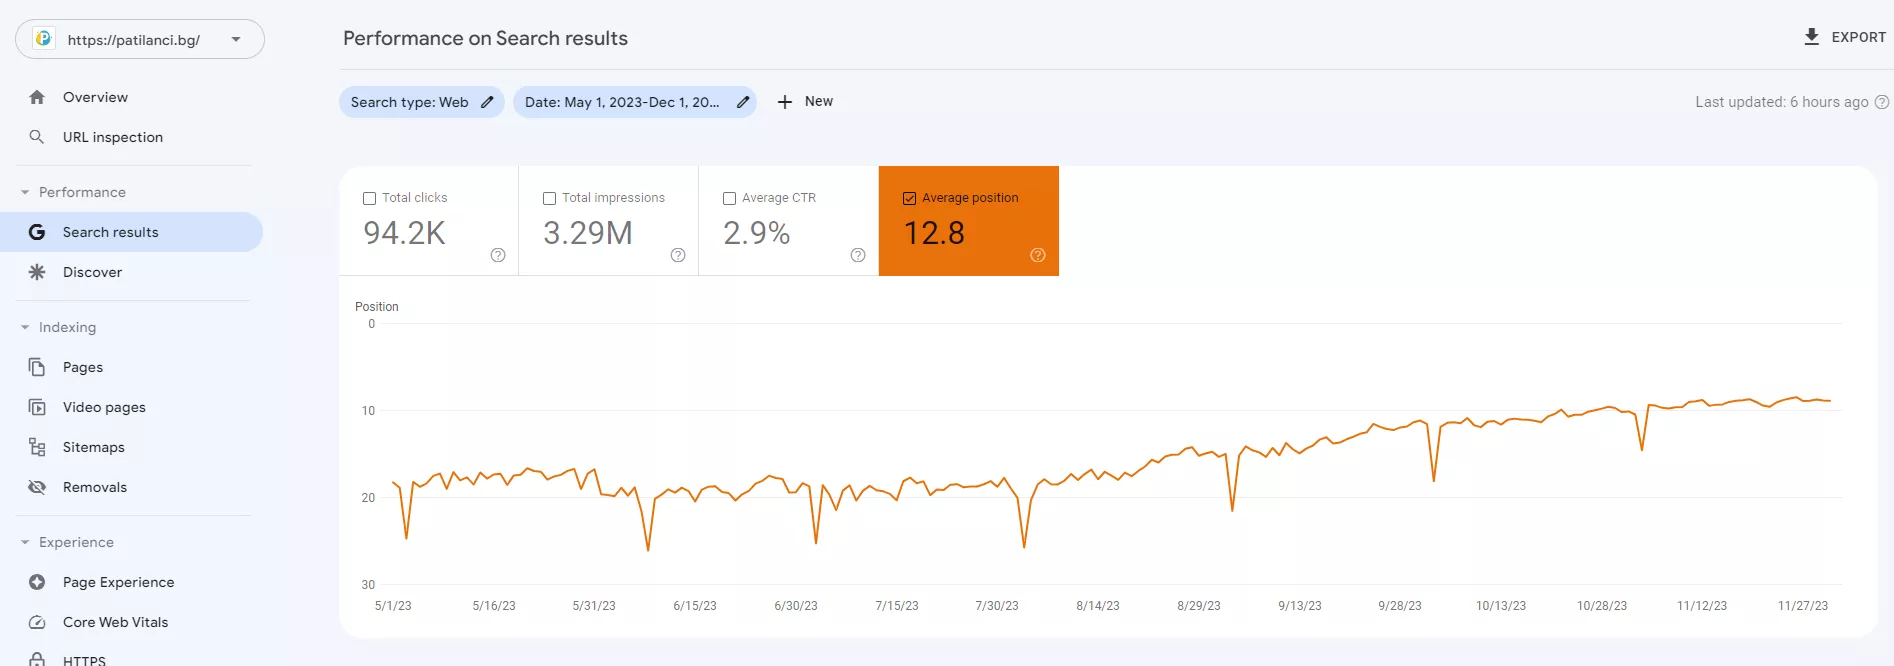The image size is (1894, 666).
Task: Click help icon on Average CTR card
Action: [x=858, y=255]
